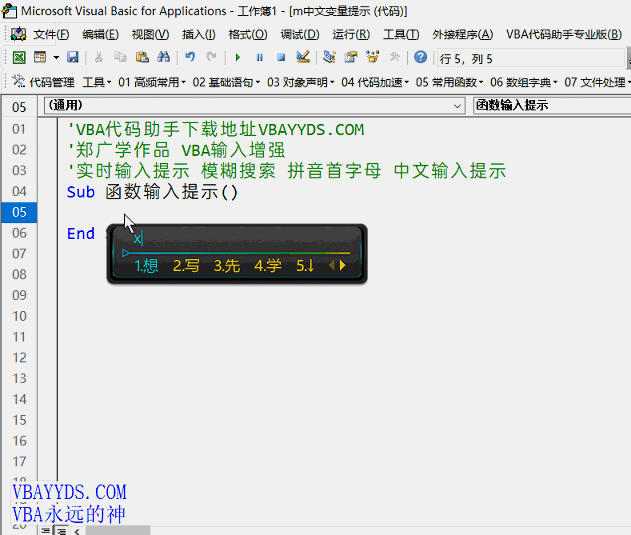631x535 pixels.
Task: Click line number 10 in the gutter
Action: (x=19, y=316)
